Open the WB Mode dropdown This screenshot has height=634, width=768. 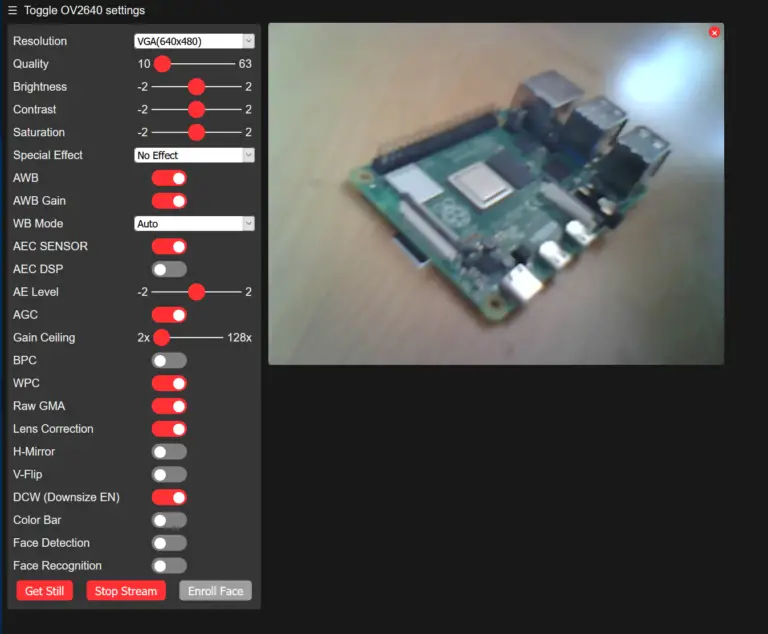[194, 224]
